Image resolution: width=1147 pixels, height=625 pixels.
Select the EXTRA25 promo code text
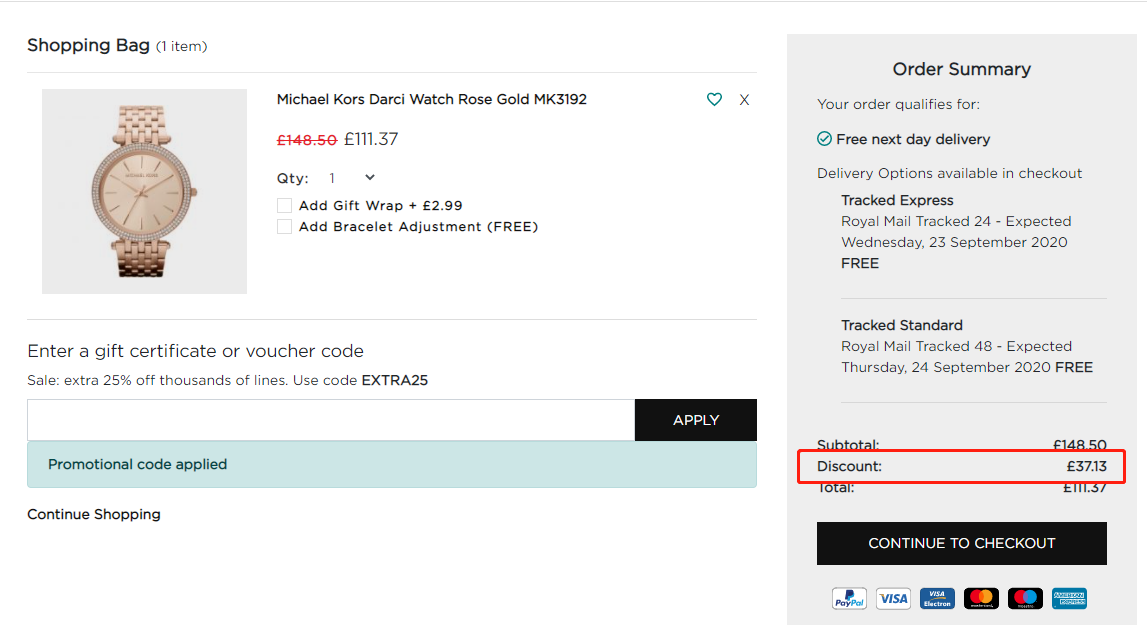(394, 381)
